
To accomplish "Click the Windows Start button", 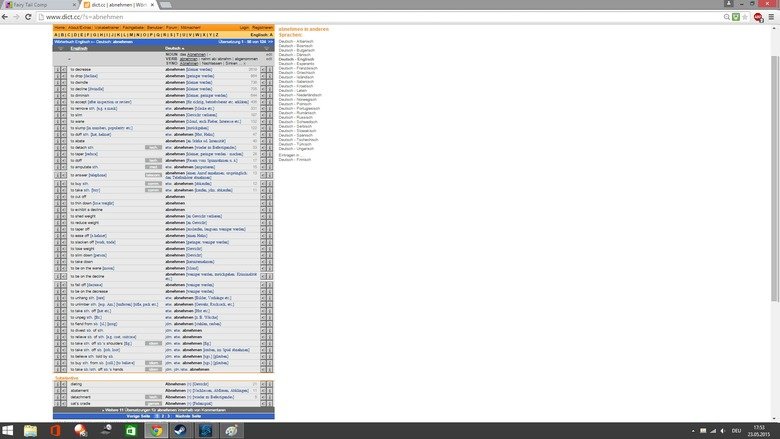I will tap(8, 430).
